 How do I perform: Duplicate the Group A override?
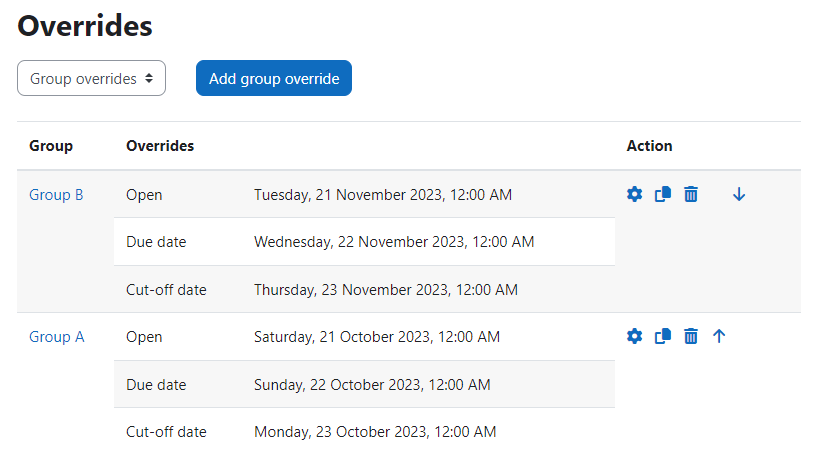pyautogui.click(x=663, y=336)
